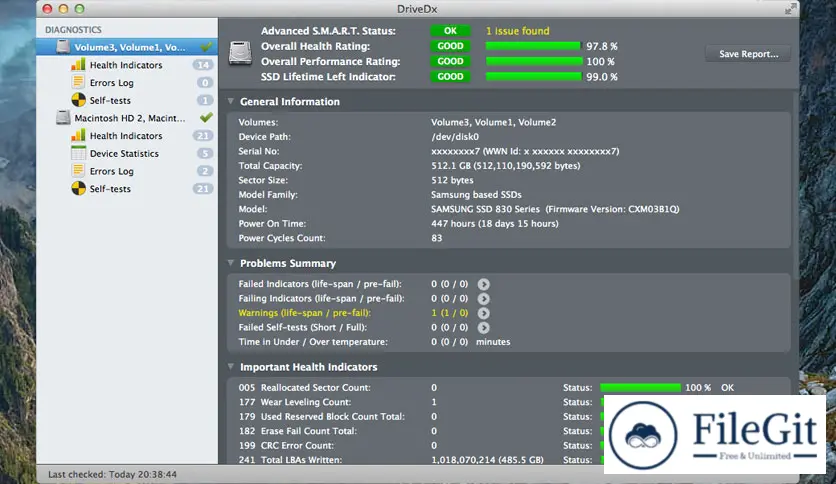Open details arrow for Failing Indicators
The width and height of the screenshot is (836, 484).
[484, 299]
